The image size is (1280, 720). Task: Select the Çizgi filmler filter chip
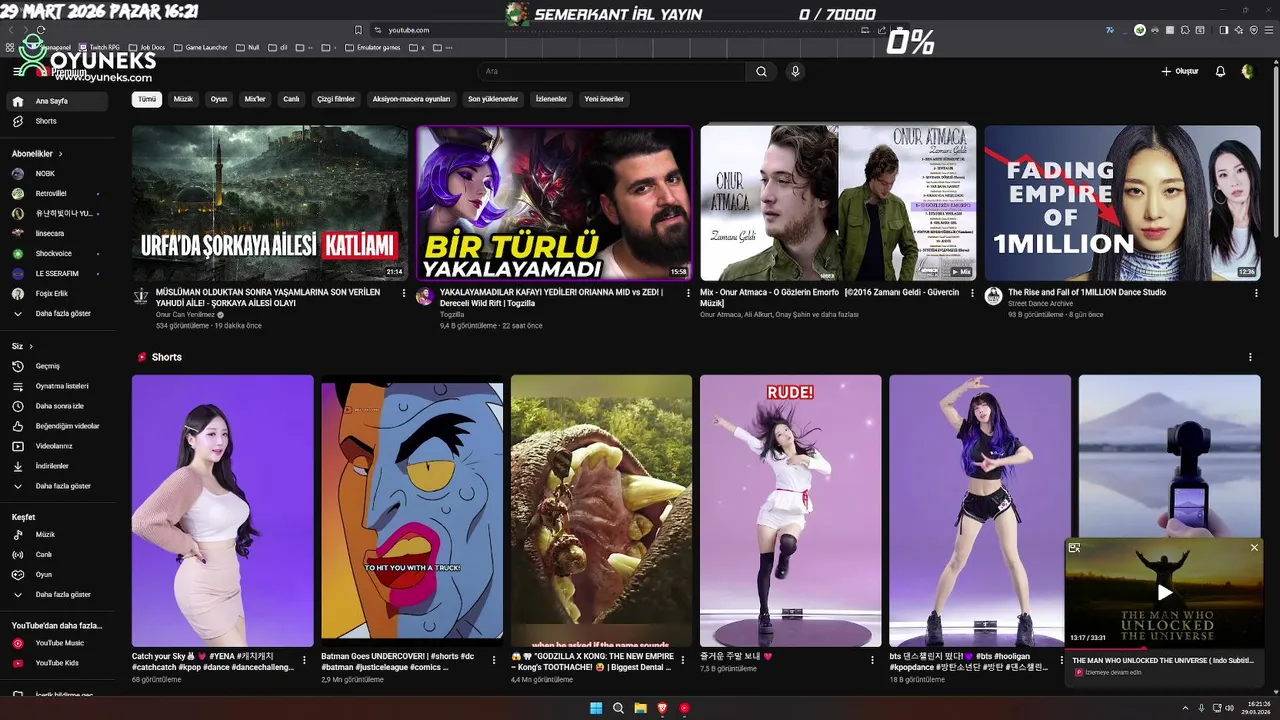coord(336,99)
